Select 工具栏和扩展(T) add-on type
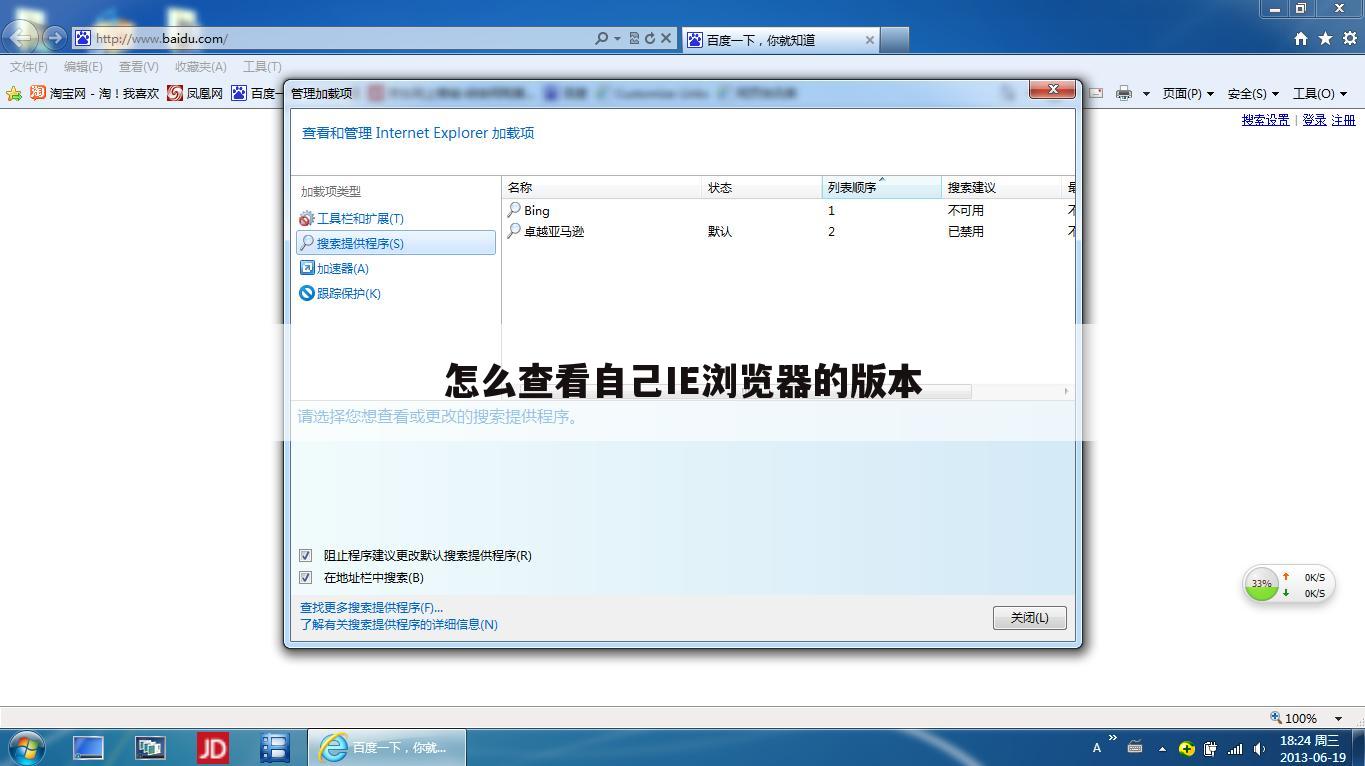1365x766 pixels. tap(351, 218)
